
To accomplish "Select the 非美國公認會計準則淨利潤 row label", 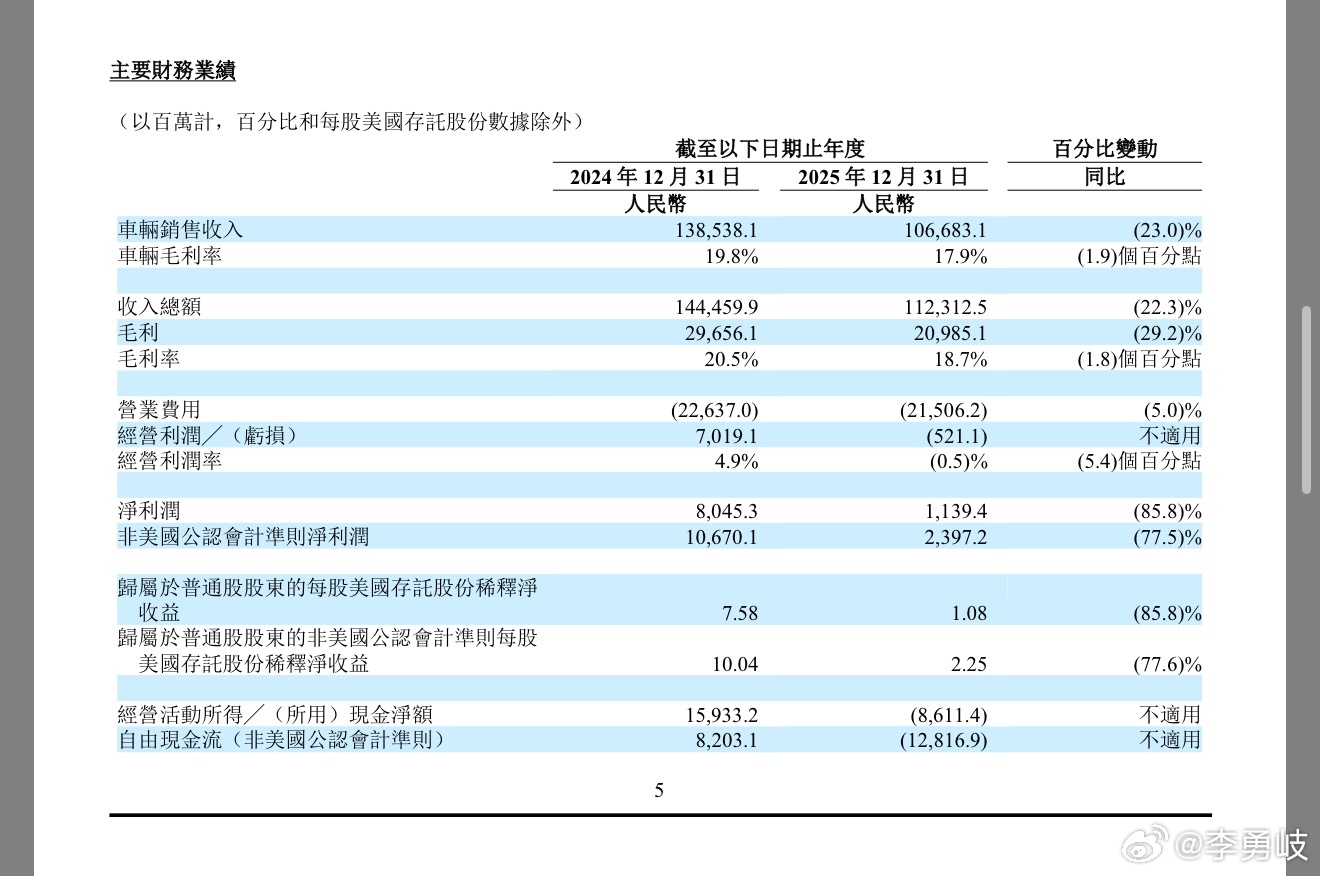I will click(244, 537).
